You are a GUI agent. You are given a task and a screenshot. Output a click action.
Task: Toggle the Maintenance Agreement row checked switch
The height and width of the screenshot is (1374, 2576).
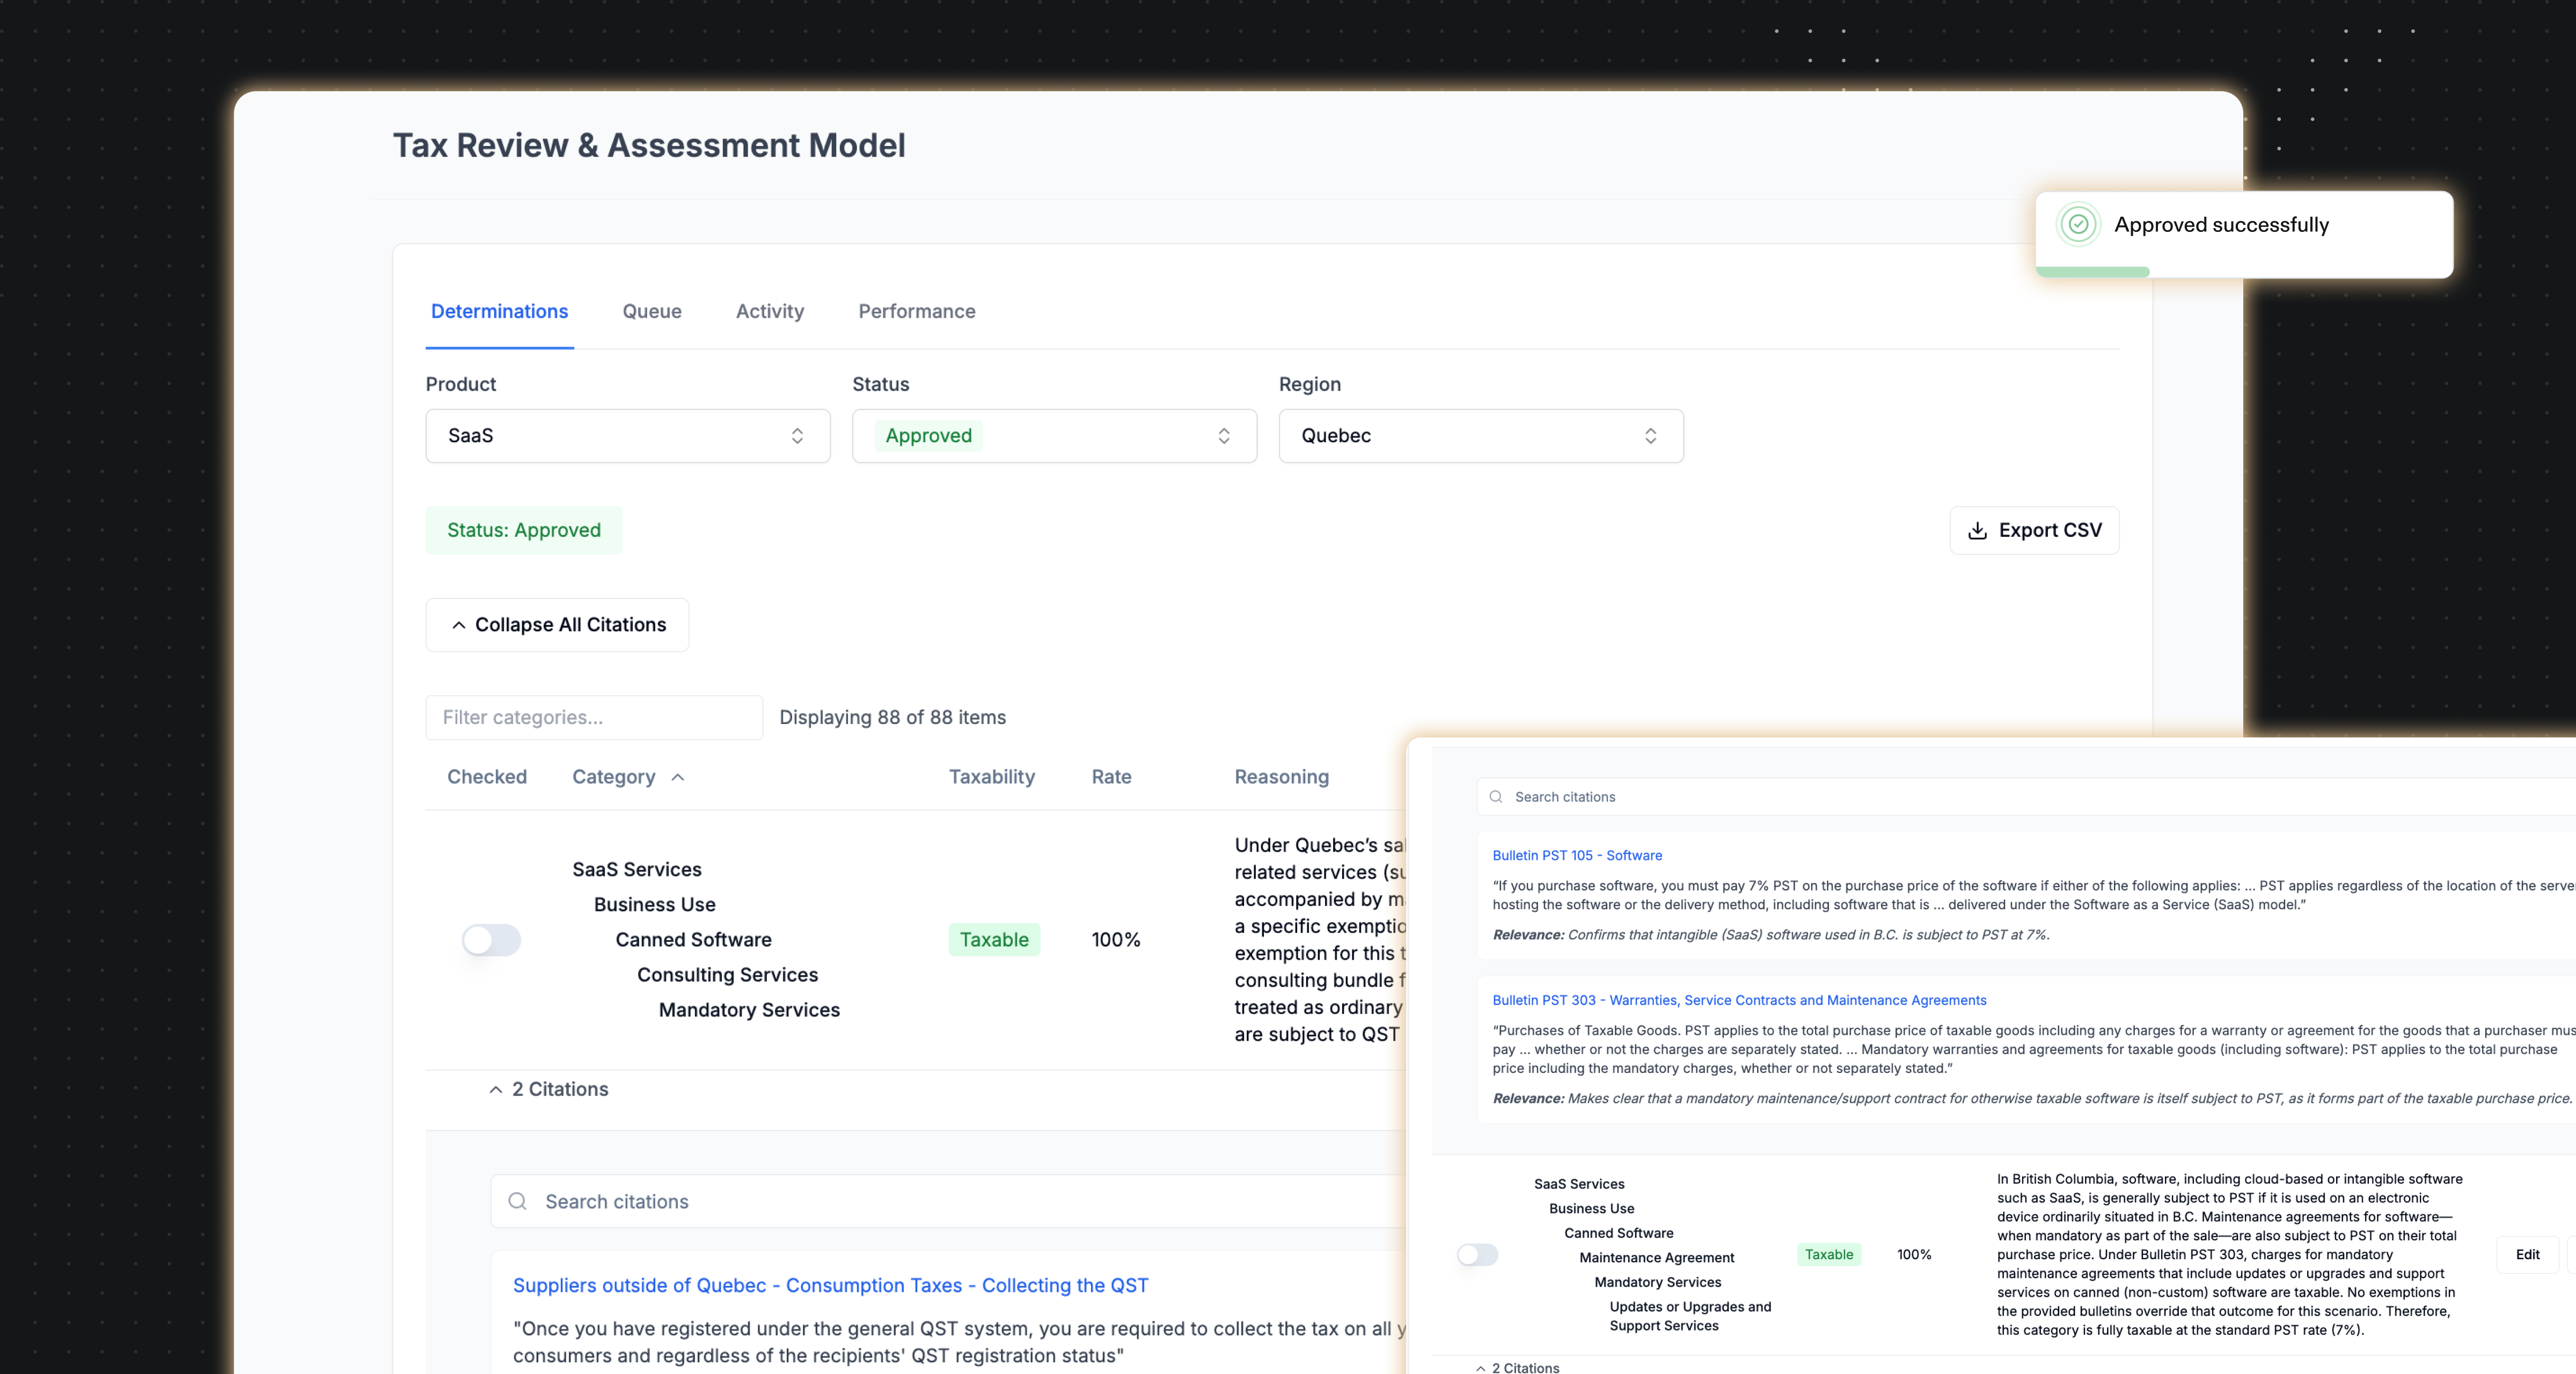(x=1477, y=1254)
